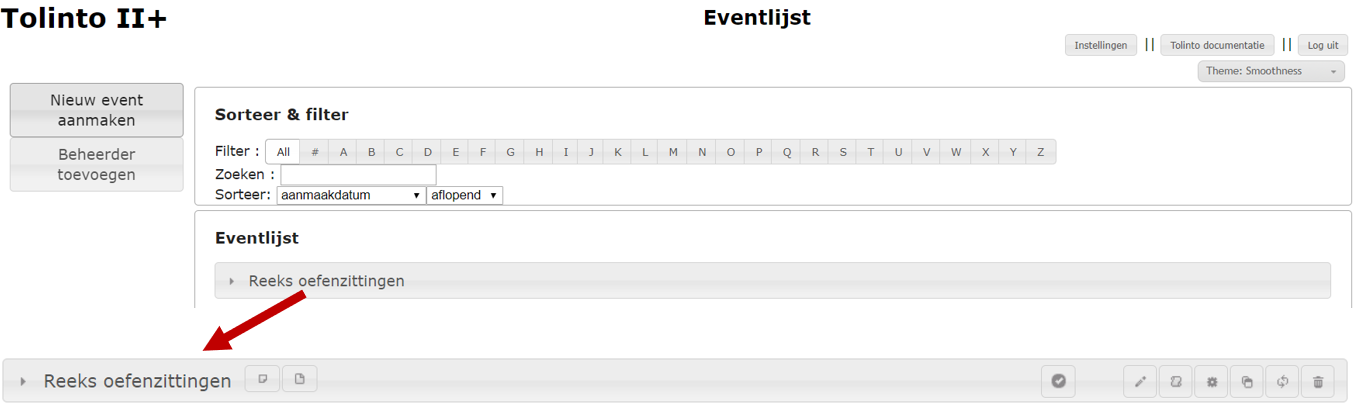Screen dimensions: 1362x412
Task: Open Instellingen
Action: [x=1101, y=45]
